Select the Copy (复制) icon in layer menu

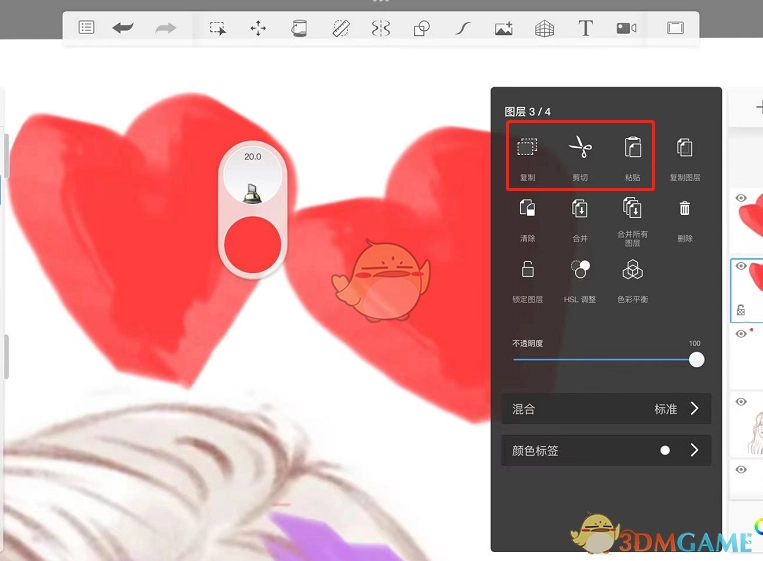[527, 149]
